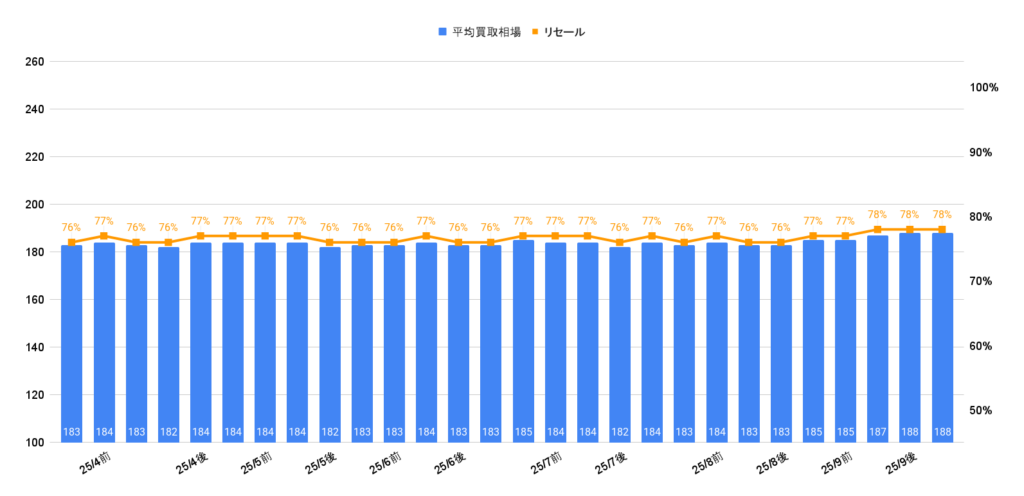This screenshot has height=496, width=1024.
Task: Select the 平均買取相場 legend text
Action: [486, 32]
